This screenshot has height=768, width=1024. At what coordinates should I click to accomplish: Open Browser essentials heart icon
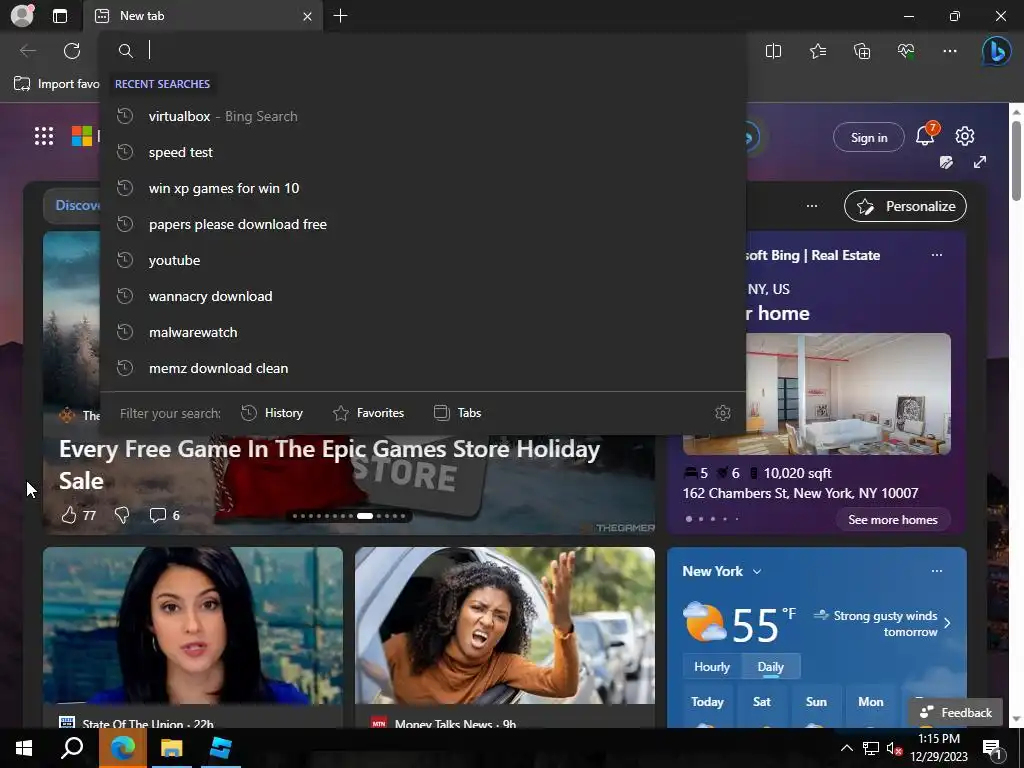906,51
